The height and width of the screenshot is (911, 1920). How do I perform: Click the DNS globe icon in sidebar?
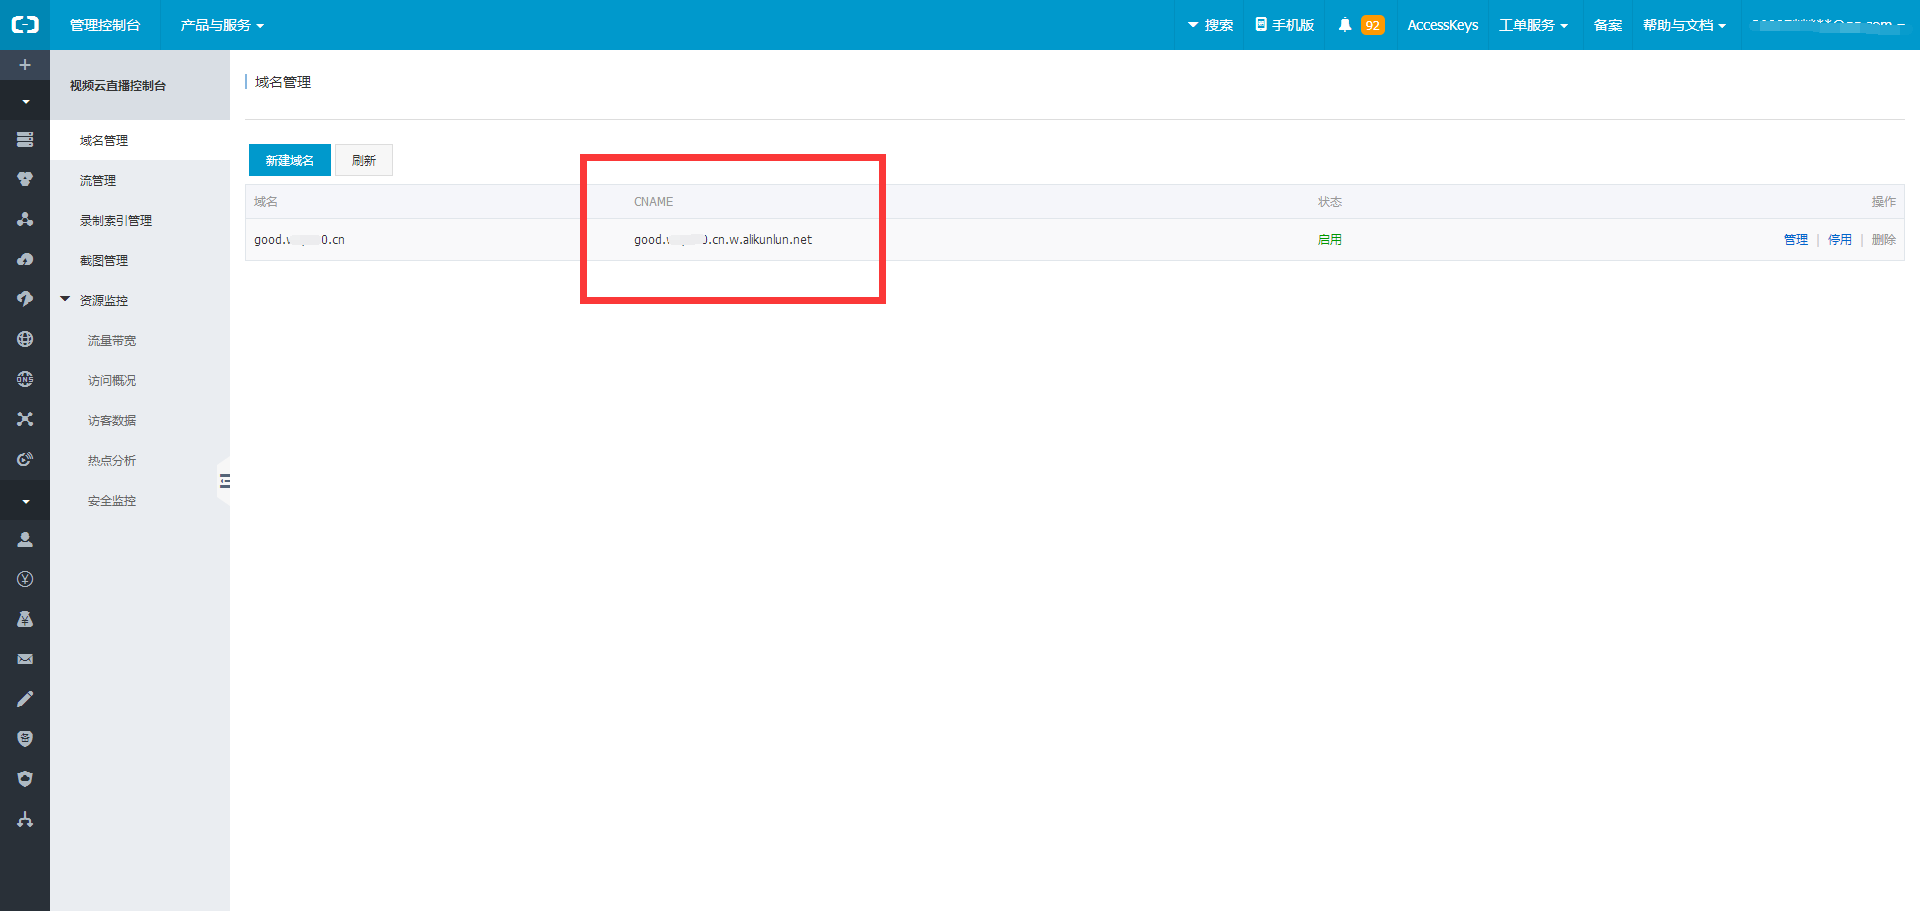25,379
